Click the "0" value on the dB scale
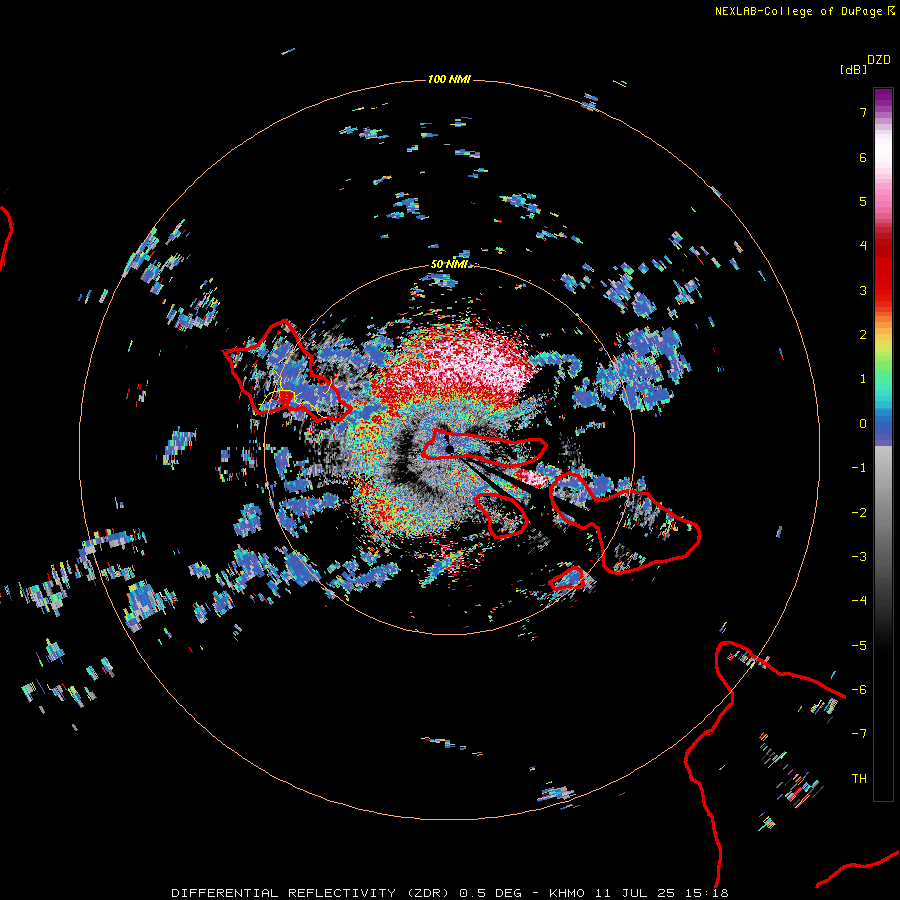Viewport: 900px width, 900px height. point(862,424)
